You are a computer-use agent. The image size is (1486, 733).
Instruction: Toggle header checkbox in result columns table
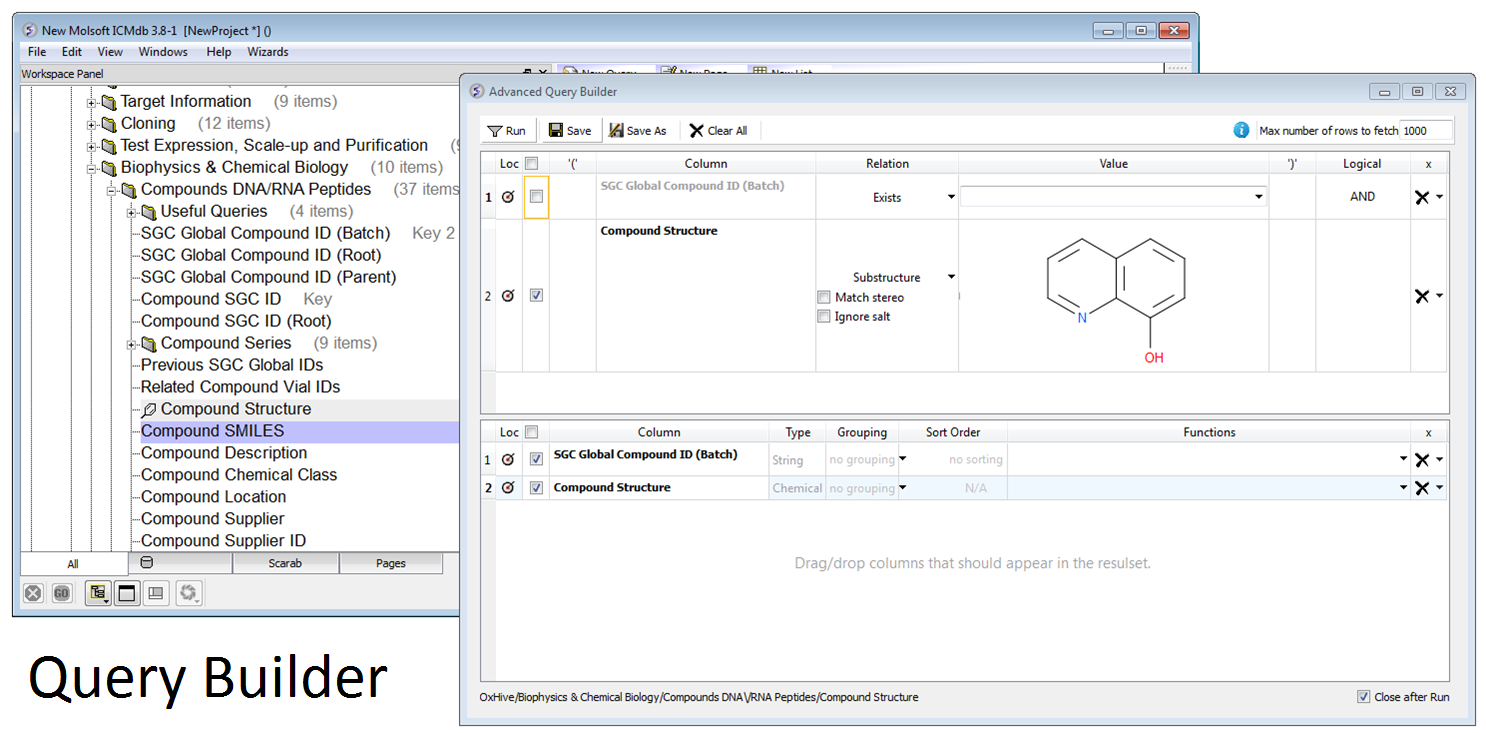point(532,432)
